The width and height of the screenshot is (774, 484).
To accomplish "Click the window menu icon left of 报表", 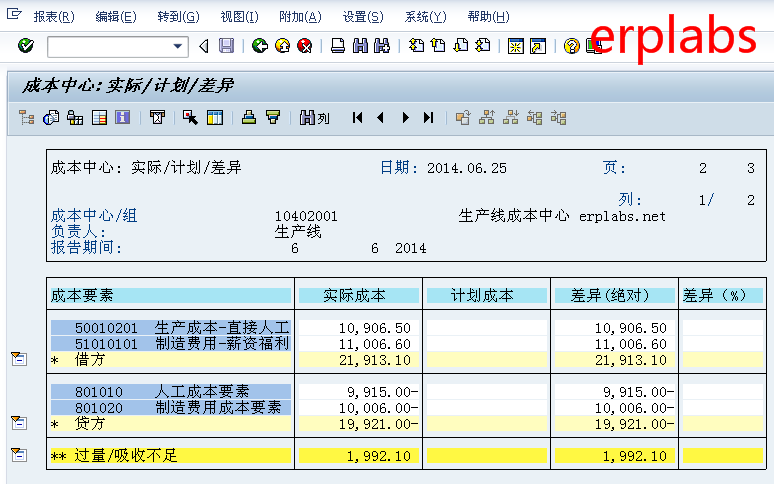I will point(14,14).
